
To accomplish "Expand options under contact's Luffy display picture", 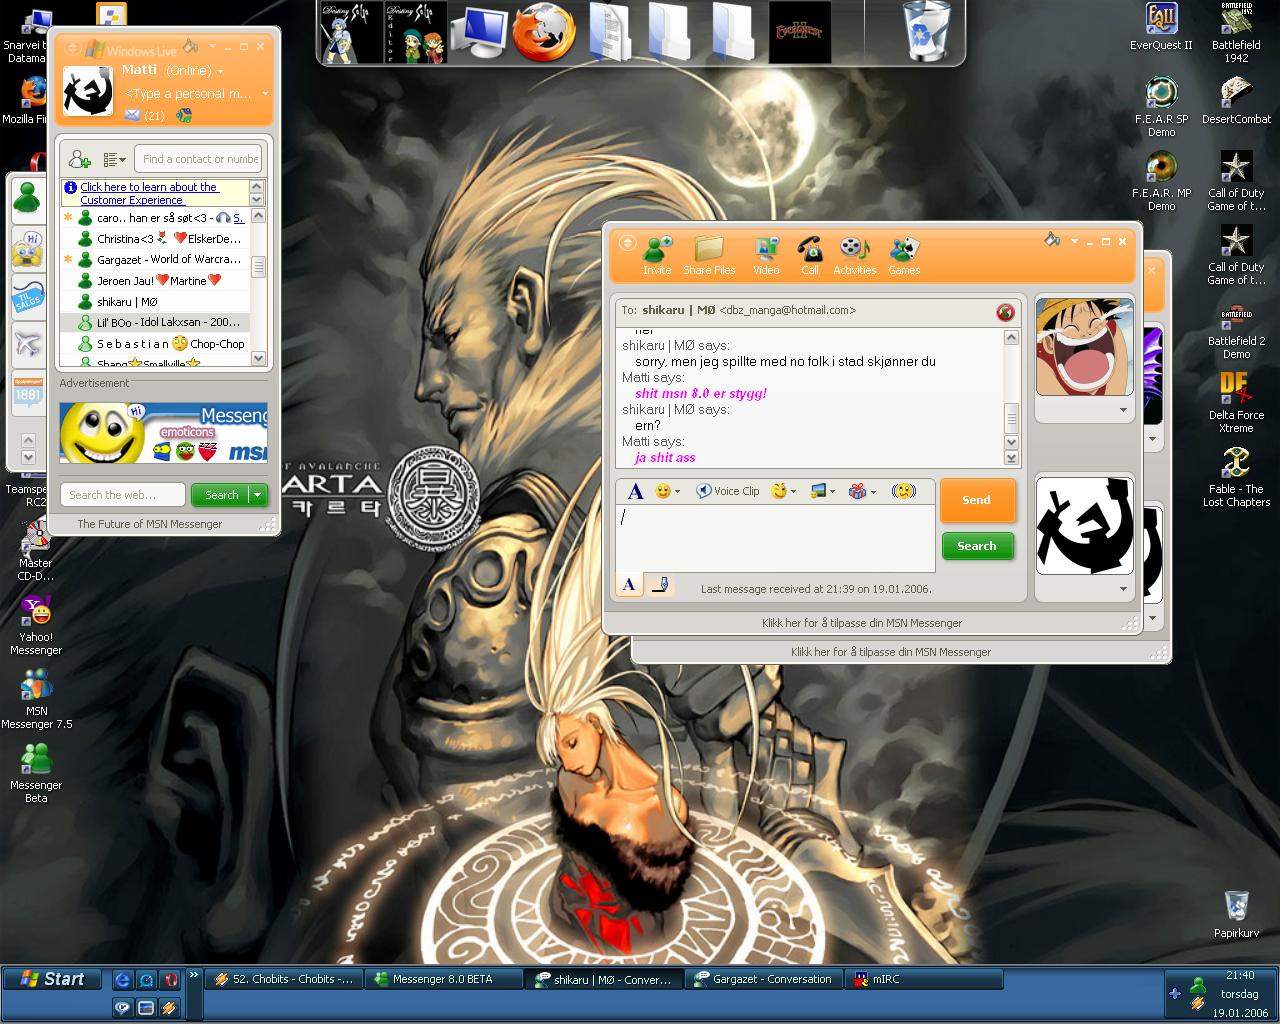I will click(1123, 410).
